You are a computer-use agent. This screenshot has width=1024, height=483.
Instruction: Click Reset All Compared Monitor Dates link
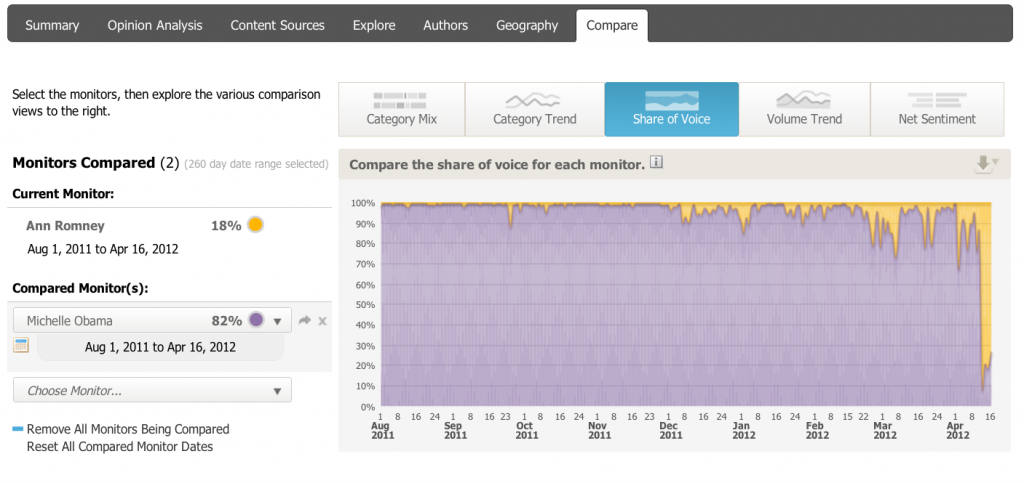tap(120, 447)
